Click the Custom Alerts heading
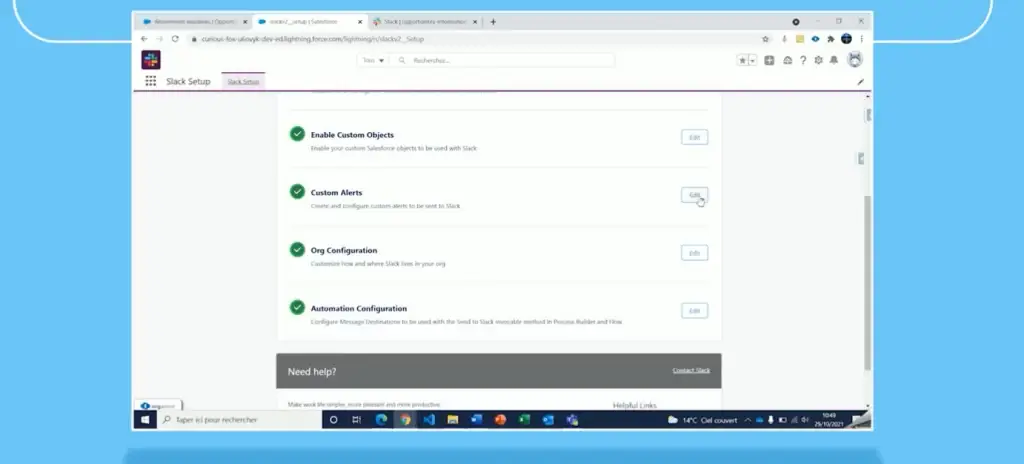The width and height of the screenshot is (1024, 464). pyautogui.click(x=336, y=193)
